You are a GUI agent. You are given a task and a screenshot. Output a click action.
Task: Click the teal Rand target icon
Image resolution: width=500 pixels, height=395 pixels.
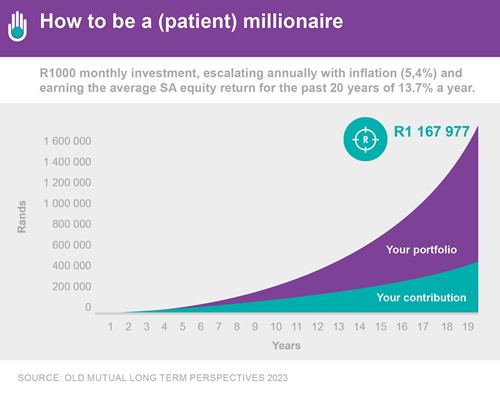click(x=365, y=139)
